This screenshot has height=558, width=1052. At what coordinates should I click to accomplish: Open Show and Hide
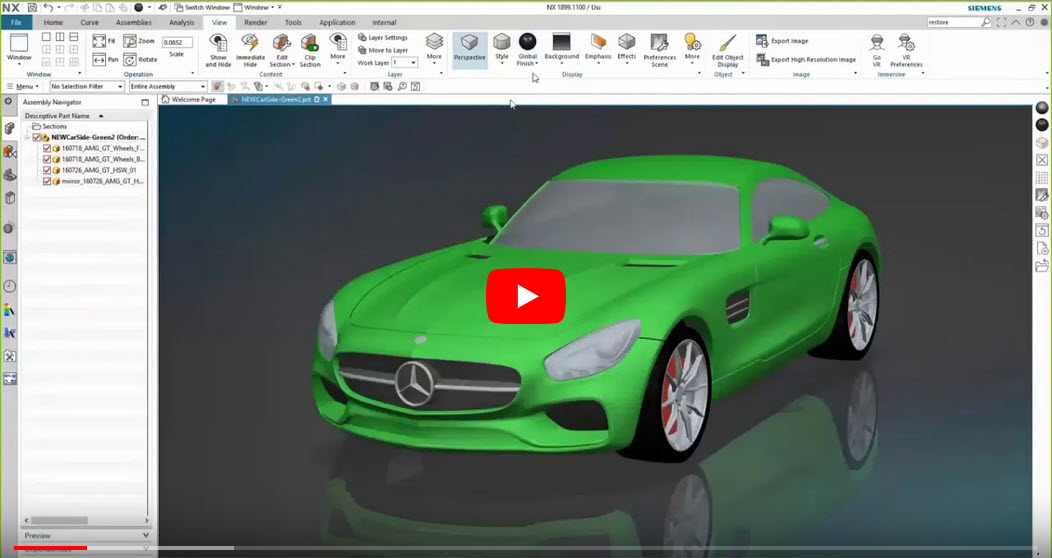tap(218, 50)
